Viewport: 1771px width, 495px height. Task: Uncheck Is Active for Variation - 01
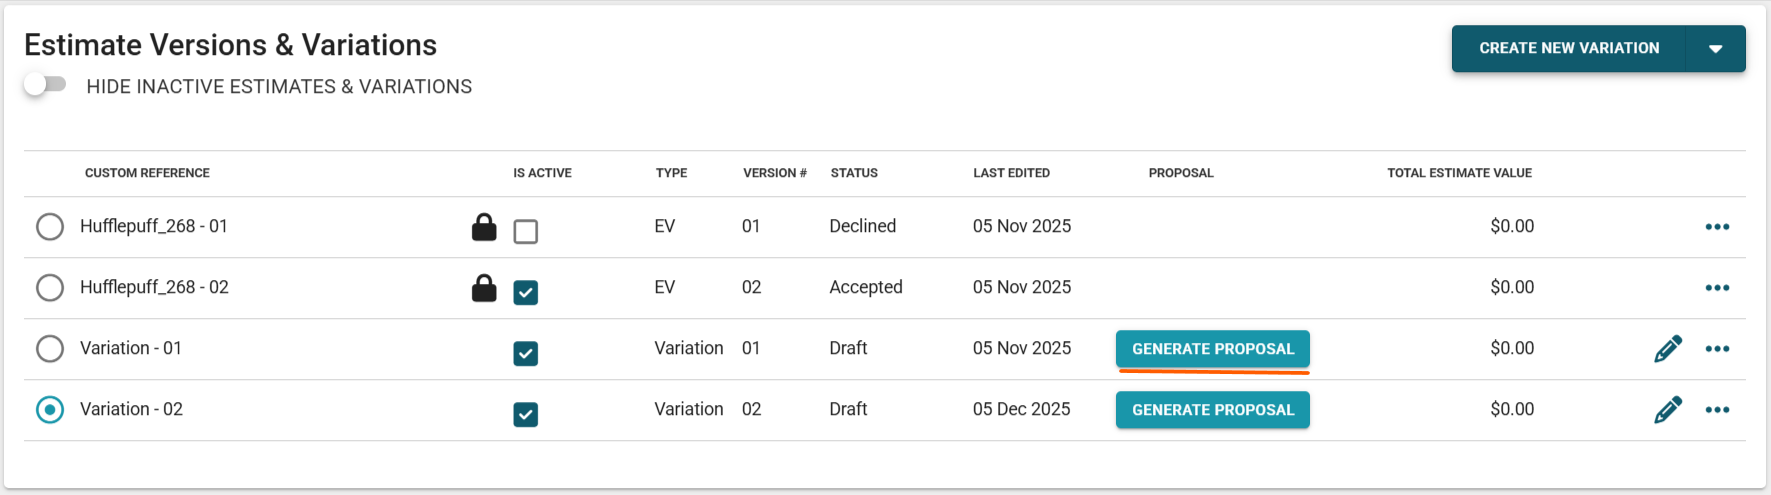click(525, 353)
